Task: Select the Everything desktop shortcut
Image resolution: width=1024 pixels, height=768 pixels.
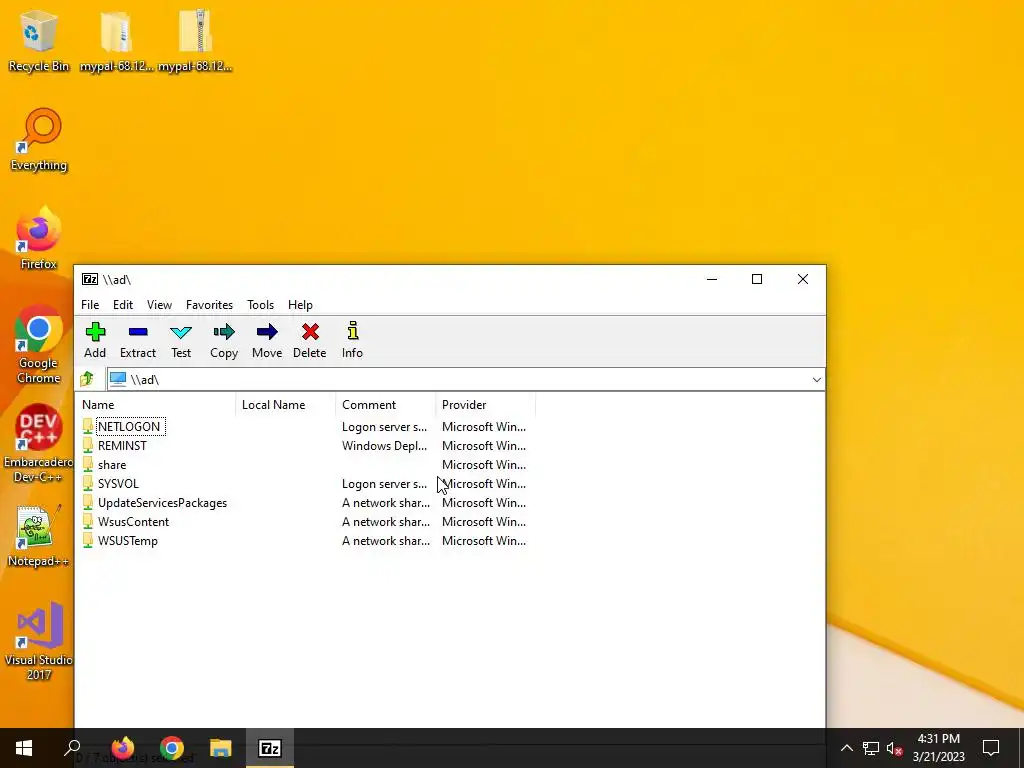Action: [x=39, y=140]
